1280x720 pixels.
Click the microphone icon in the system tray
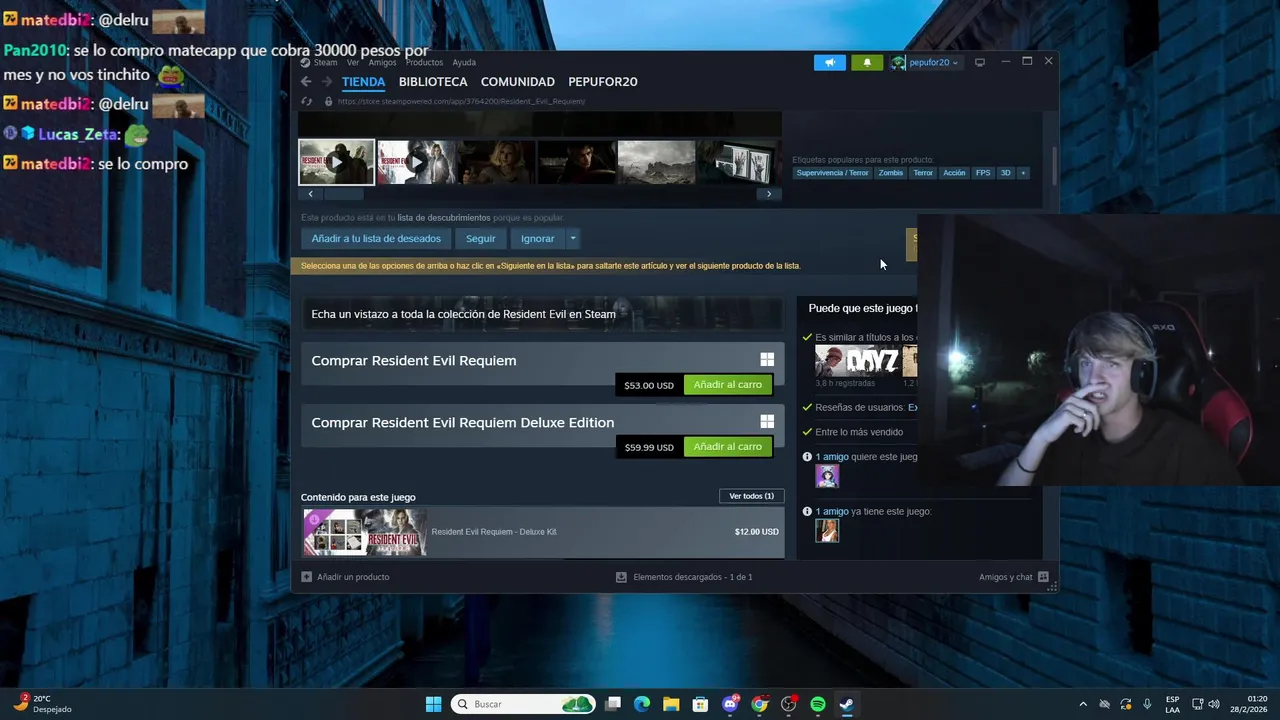(x=1147, y=704)
